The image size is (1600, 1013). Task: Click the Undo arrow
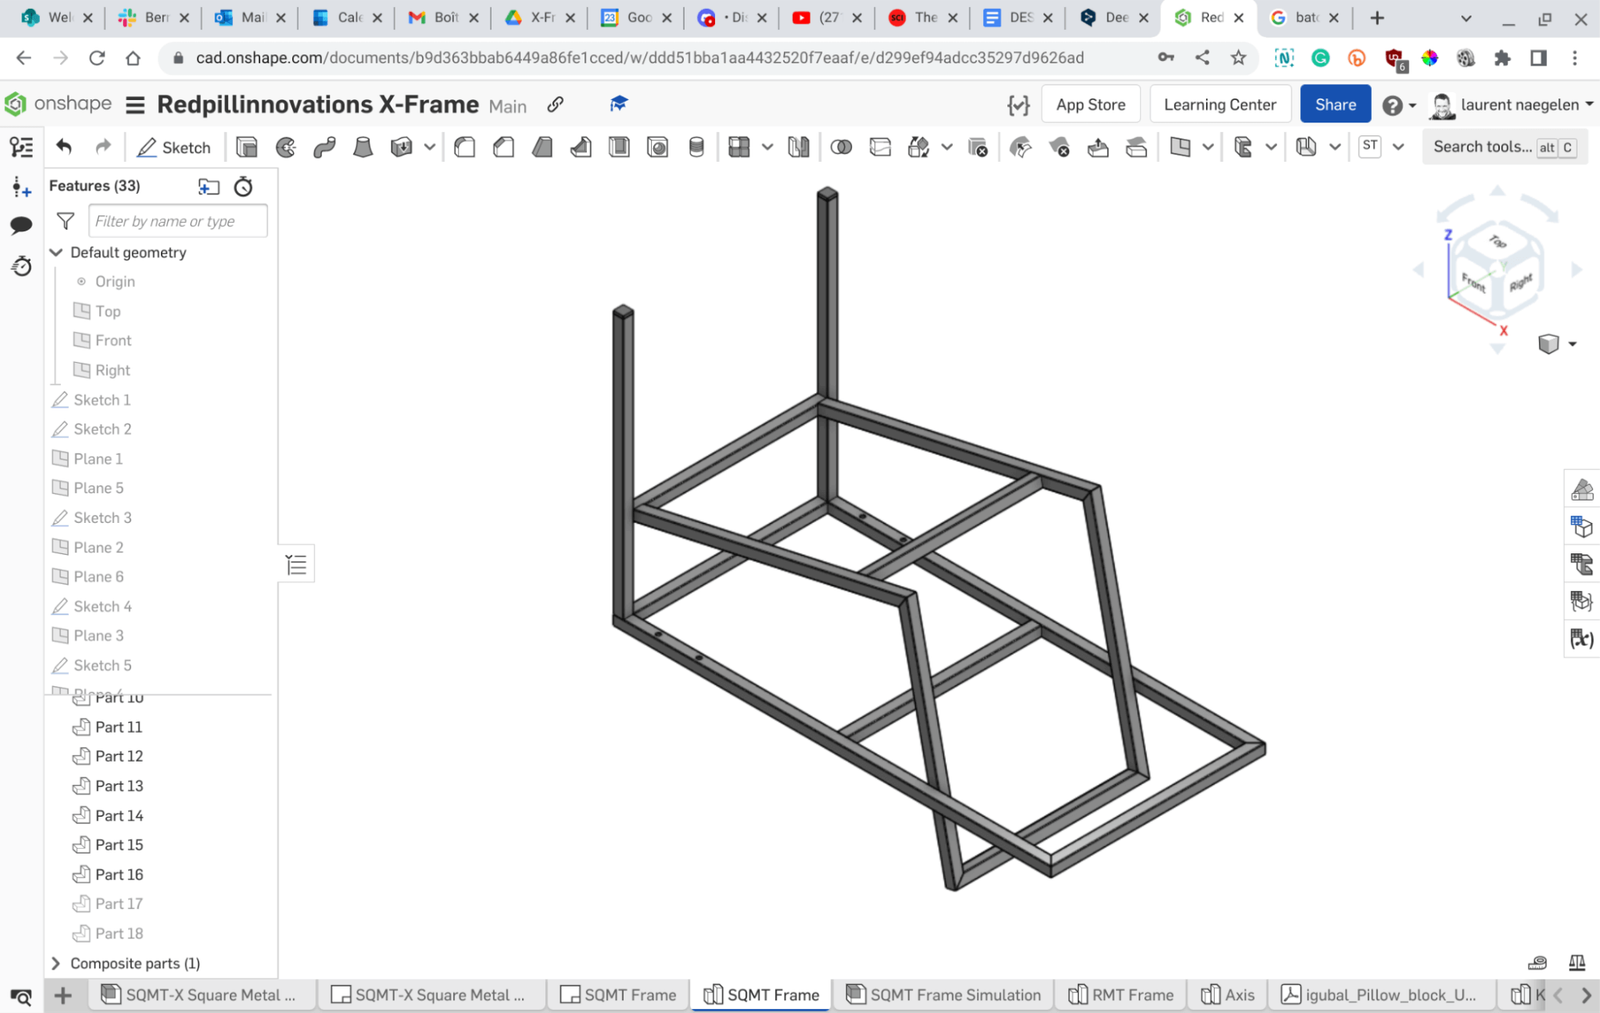(x=62, y=147)
